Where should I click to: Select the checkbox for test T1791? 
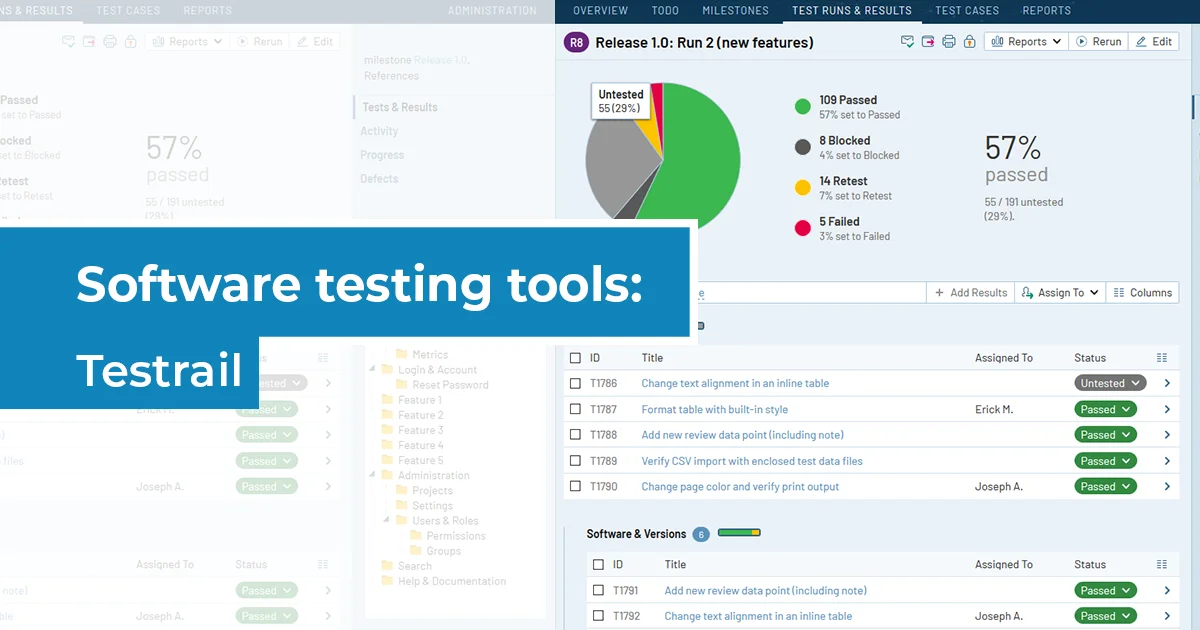click(x=598, y=591)
